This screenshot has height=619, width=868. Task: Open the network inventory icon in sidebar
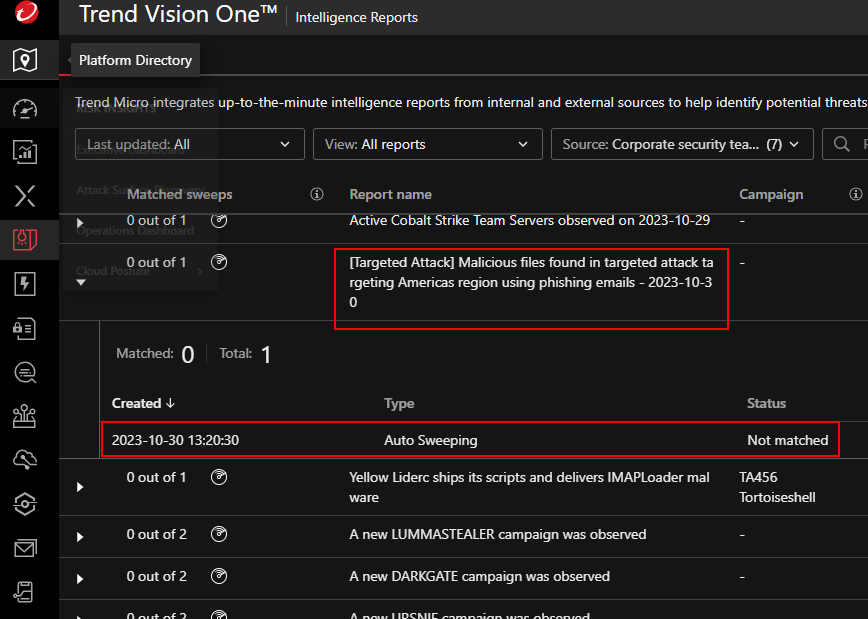coord(25,416)
